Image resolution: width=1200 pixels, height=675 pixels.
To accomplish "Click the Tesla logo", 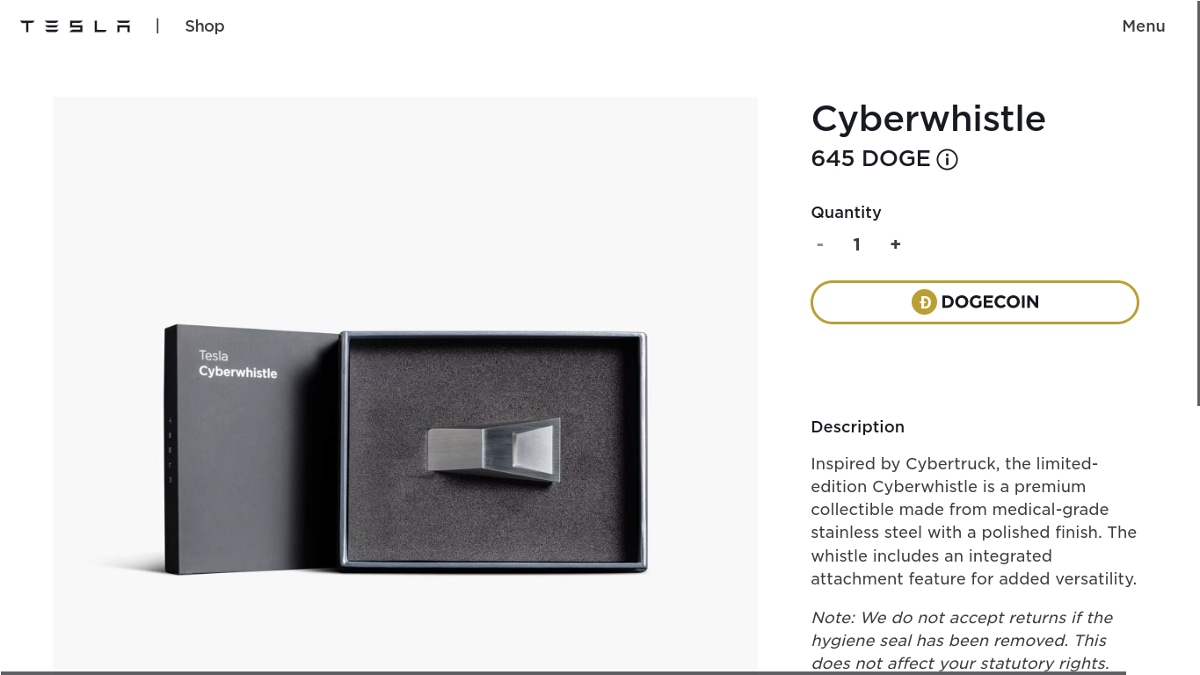I will point(75,26).
